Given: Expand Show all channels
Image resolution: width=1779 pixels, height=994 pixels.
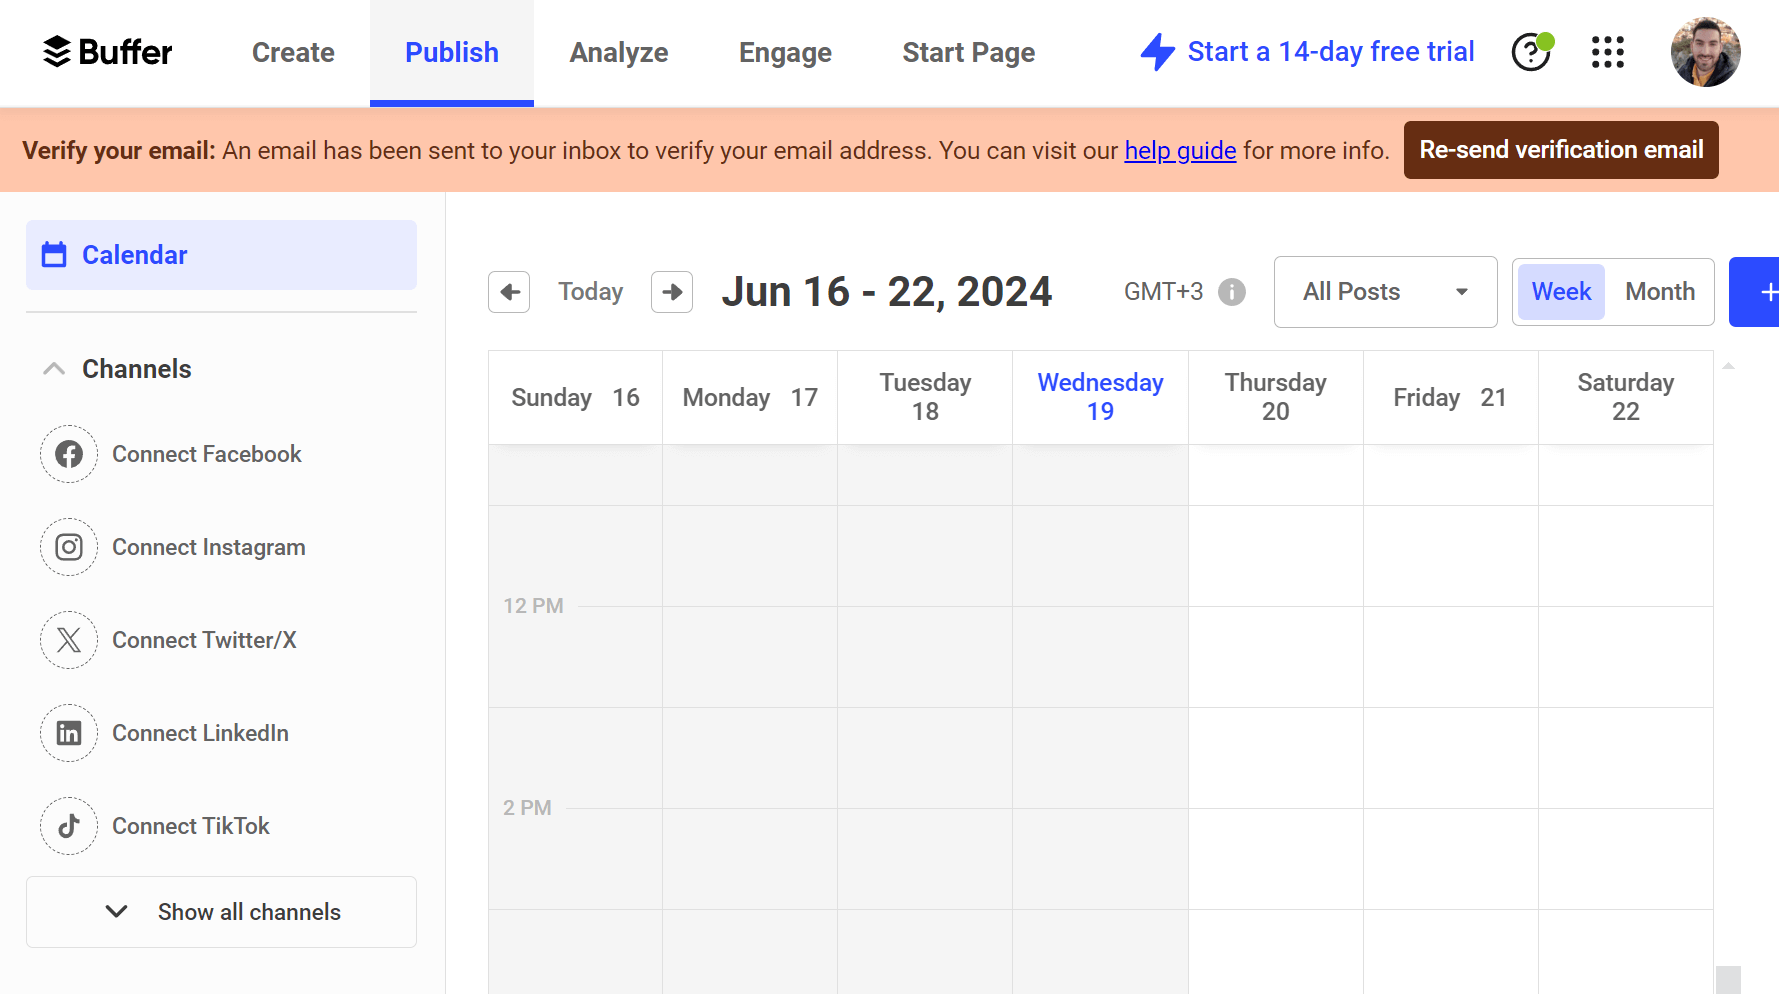Looking at the screenshot, I should 221,912.
